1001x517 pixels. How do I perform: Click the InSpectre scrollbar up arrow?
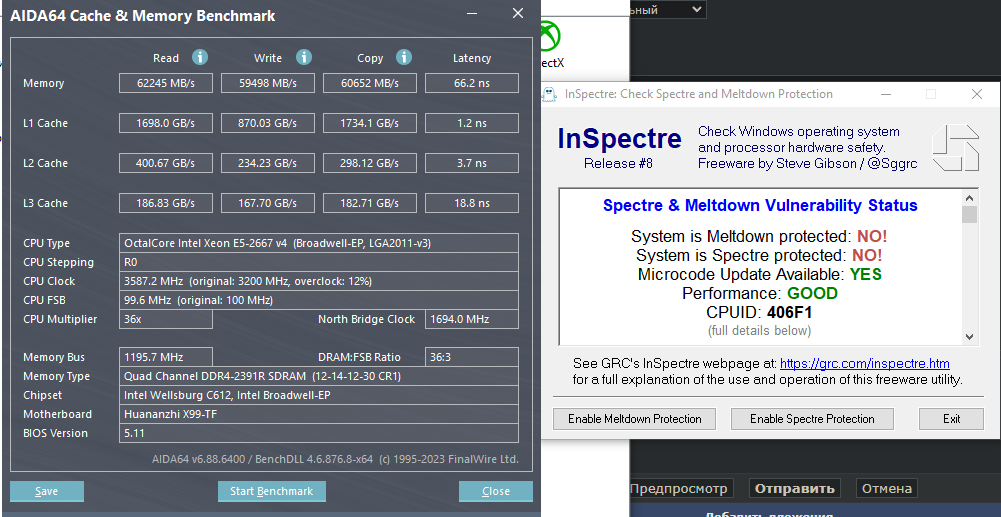coord(969,197)
